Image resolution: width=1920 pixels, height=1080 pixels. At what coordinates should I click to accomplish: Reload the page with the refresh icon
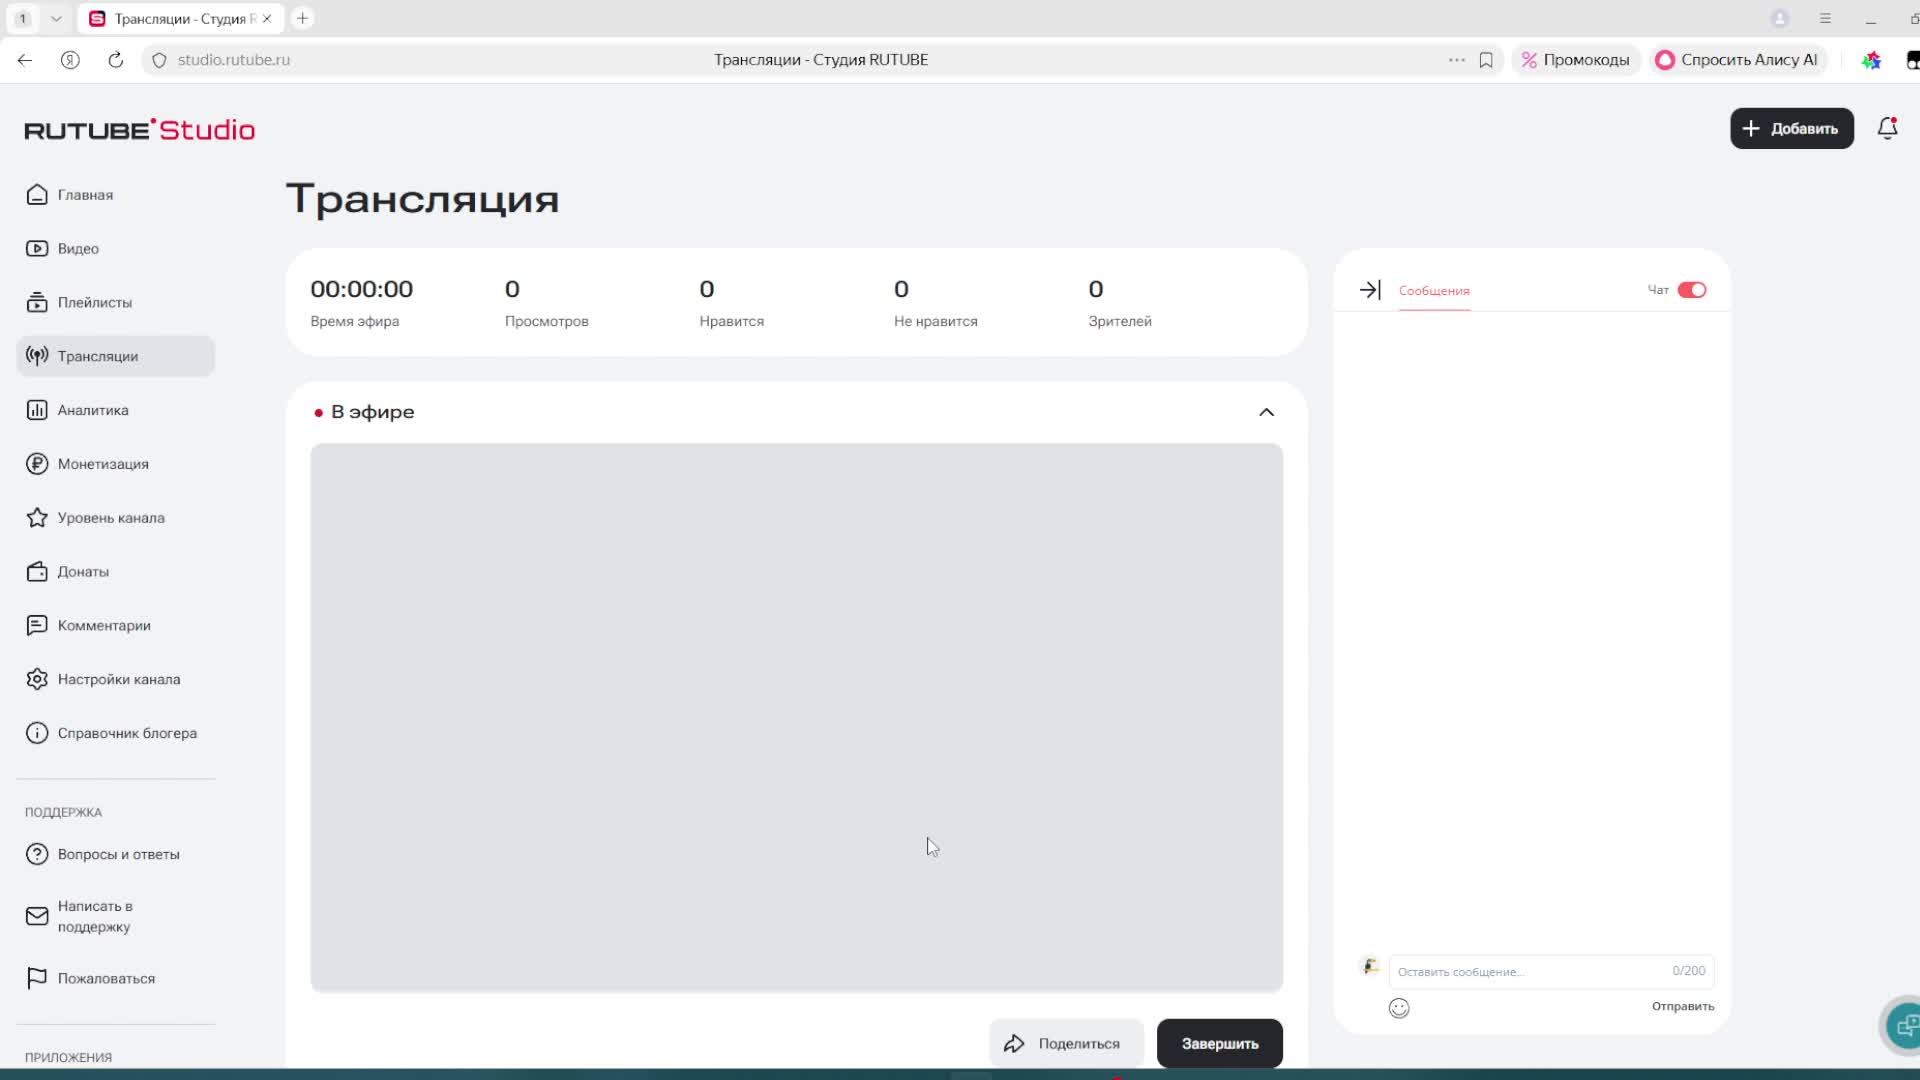[x=116, y=60]
